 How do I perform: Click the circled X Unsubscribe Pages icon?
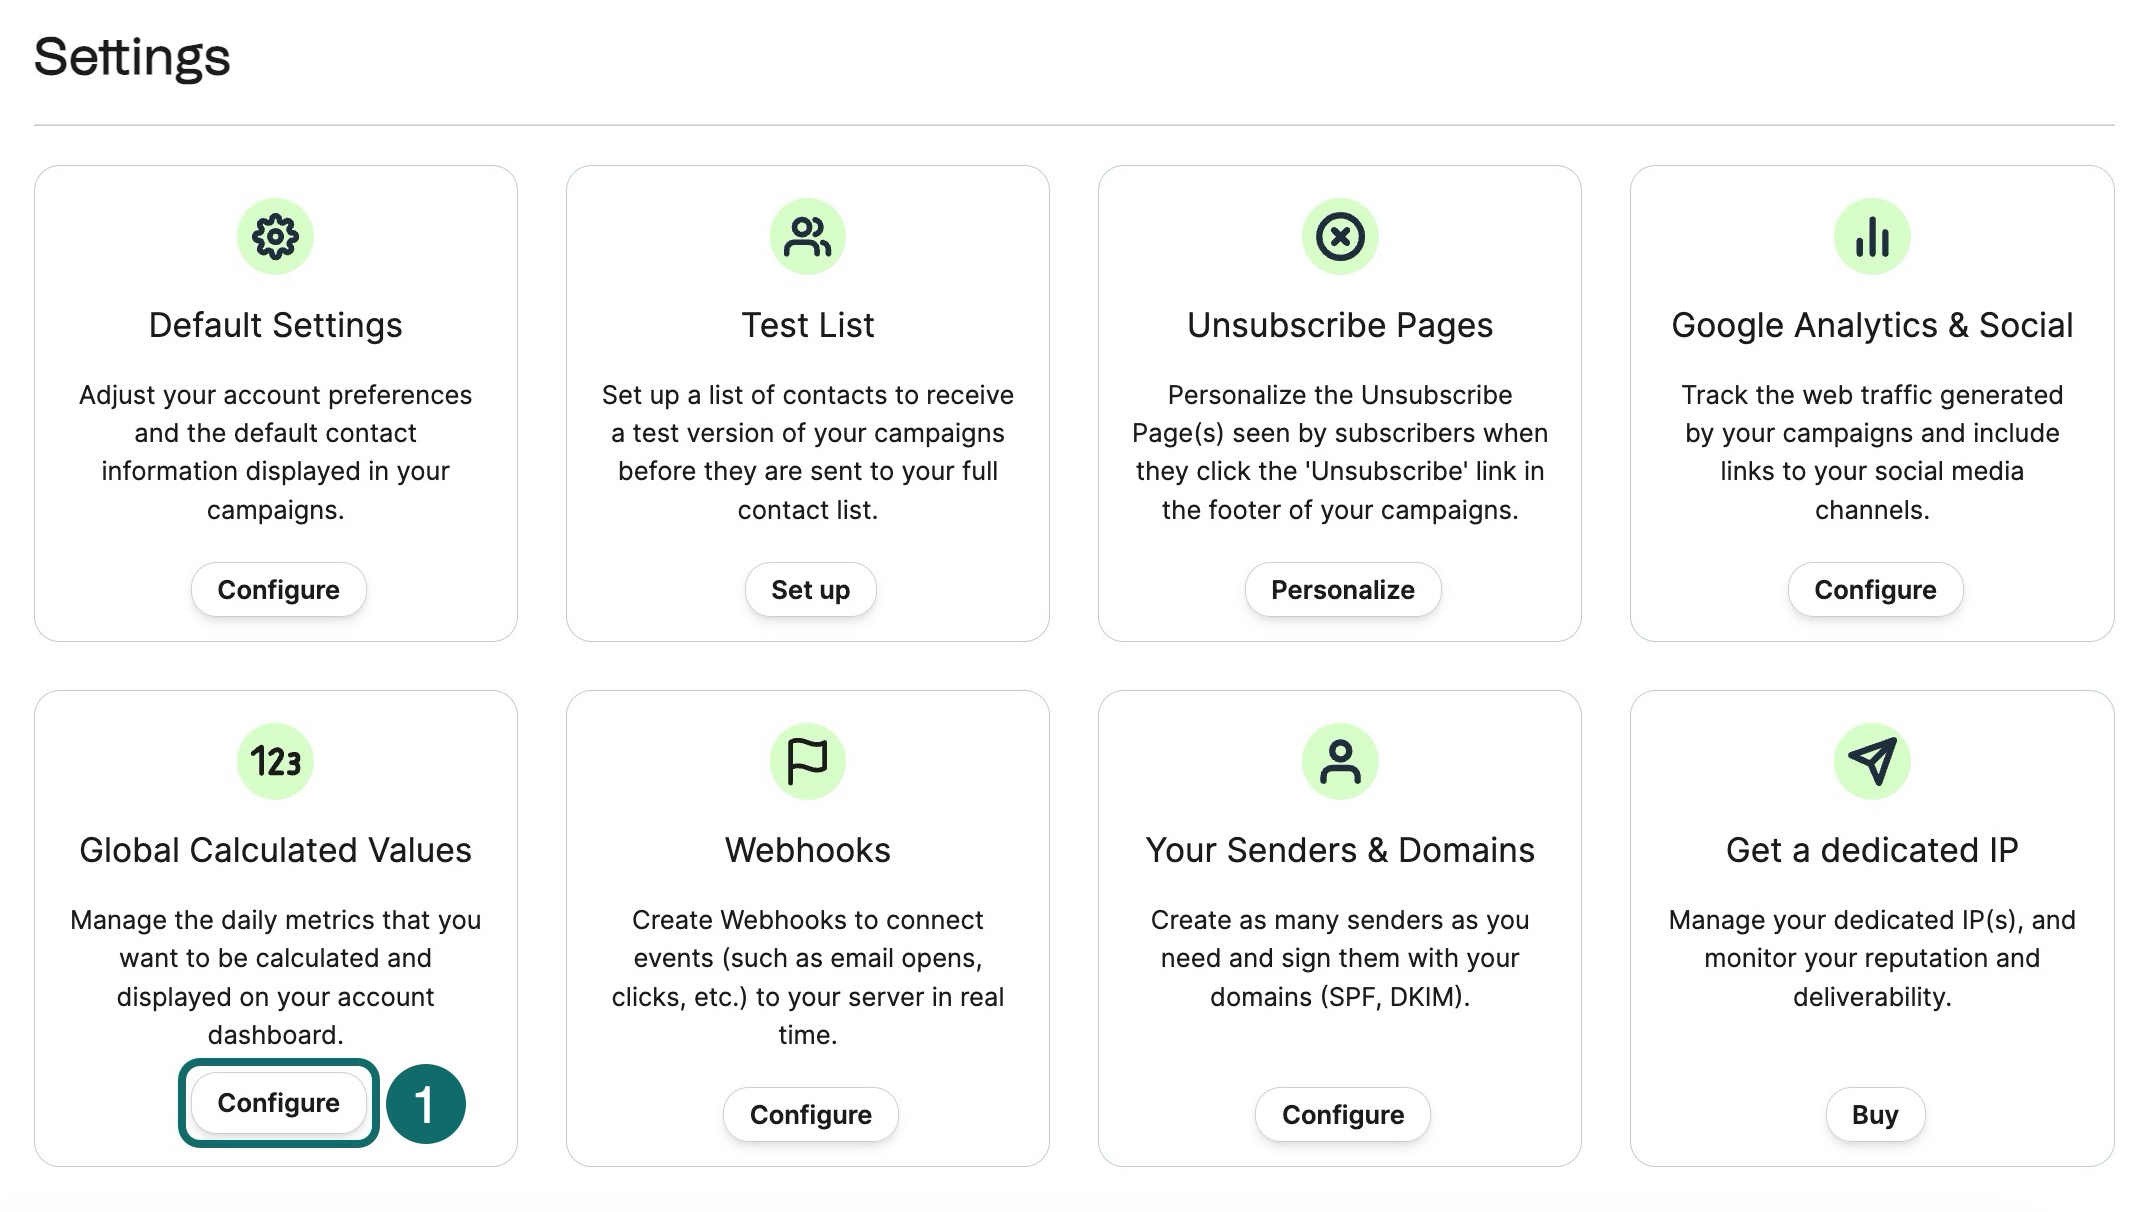pyautogui.click(x=1339, y=237)
